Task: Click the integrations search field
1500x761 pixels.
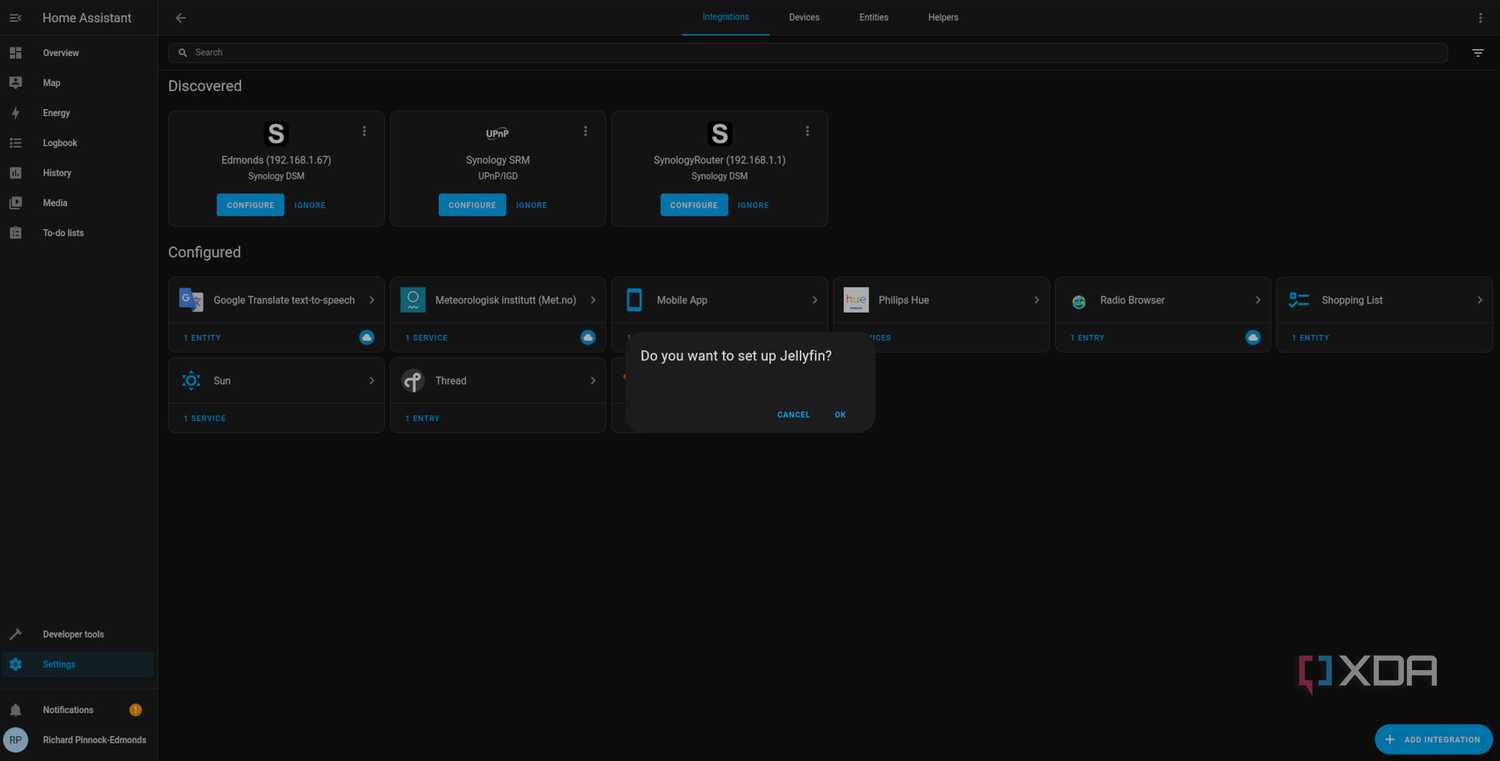Action: pyautogui.click(x=808, y=53)
